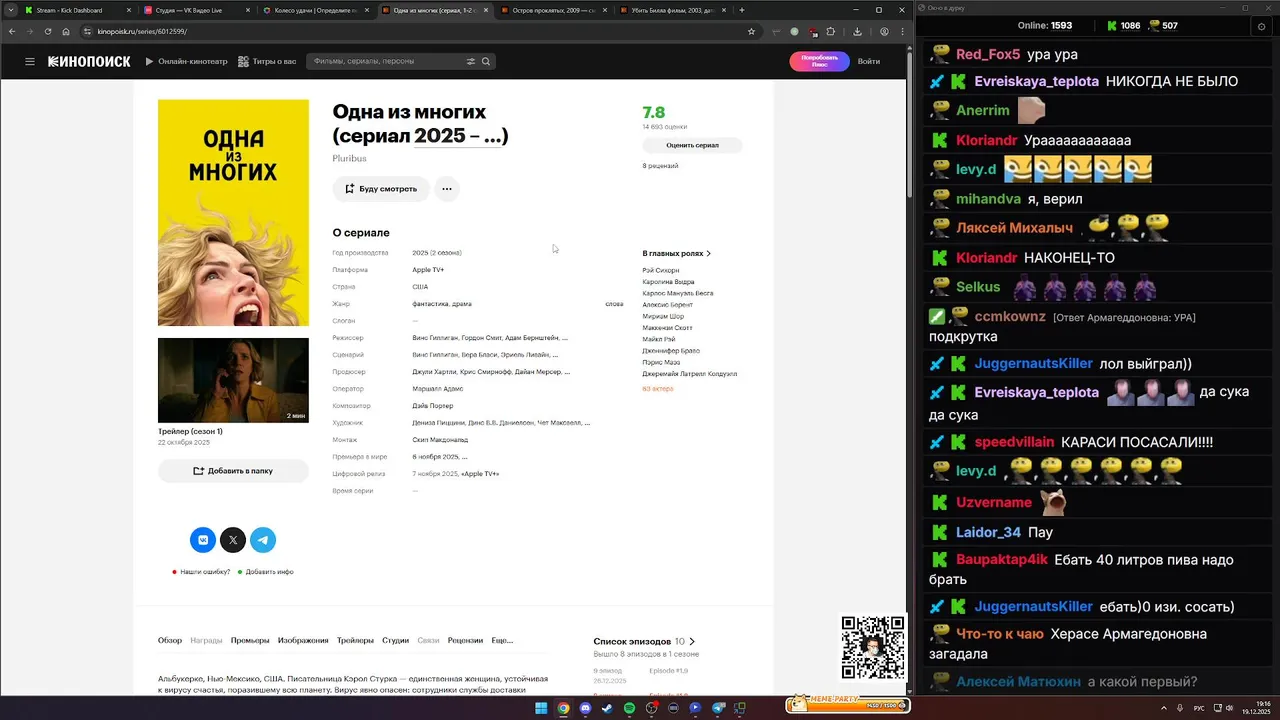Viewport: 1280px width, 720px height.
Task: Click Буду смотреть button
Action: 381,189
